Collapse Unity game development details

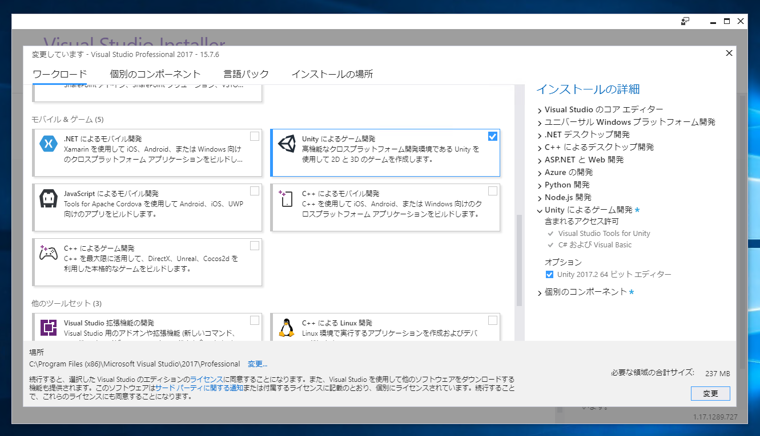[x=539, y=211]
